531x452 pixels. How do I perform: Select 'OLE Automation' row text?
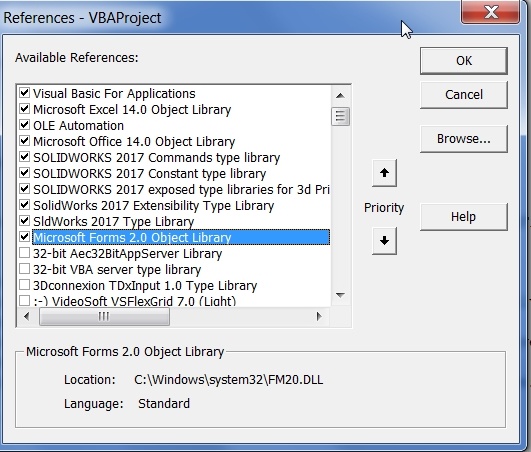pyautogui.click(x=78, y=126)
